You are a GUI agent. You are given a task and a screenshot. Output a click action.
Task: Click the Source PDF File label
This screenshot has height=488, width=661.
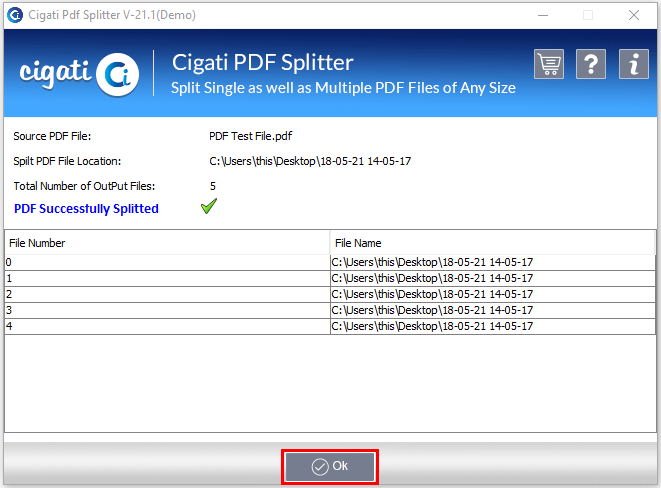52,136
